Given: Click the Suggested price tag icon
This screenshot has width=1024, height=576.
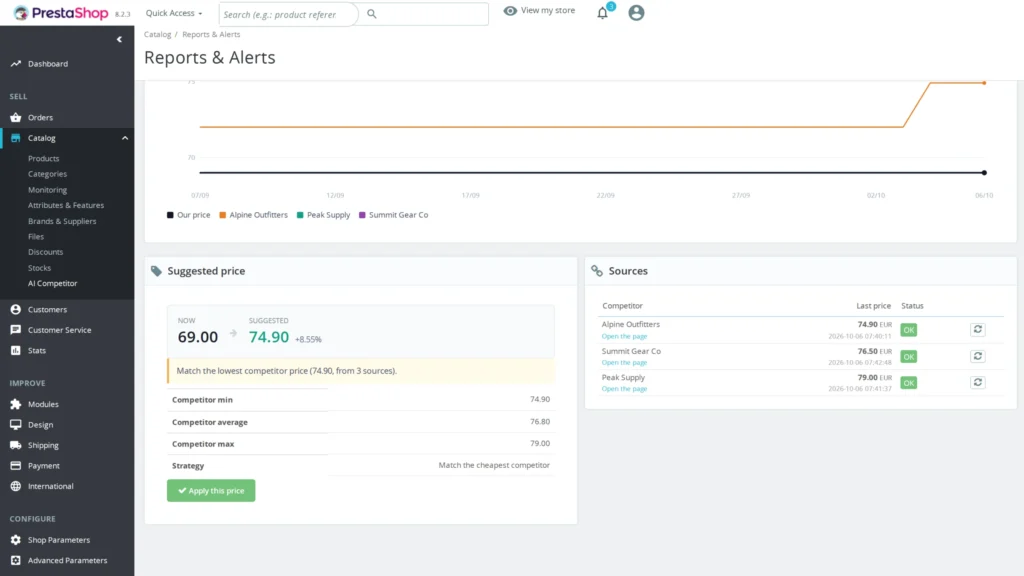Looking at the screenshot, I should 156,271.
